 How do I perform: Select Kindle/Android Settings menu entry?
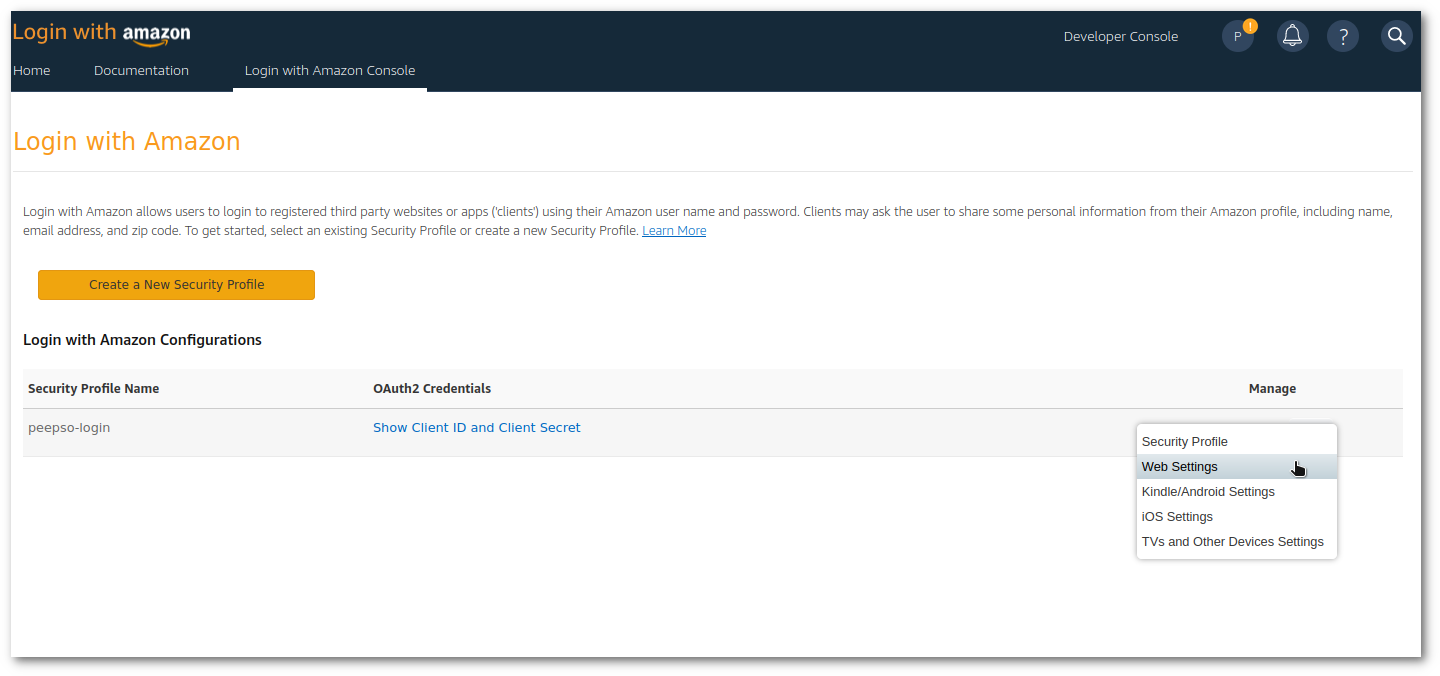click(1237, 492)
